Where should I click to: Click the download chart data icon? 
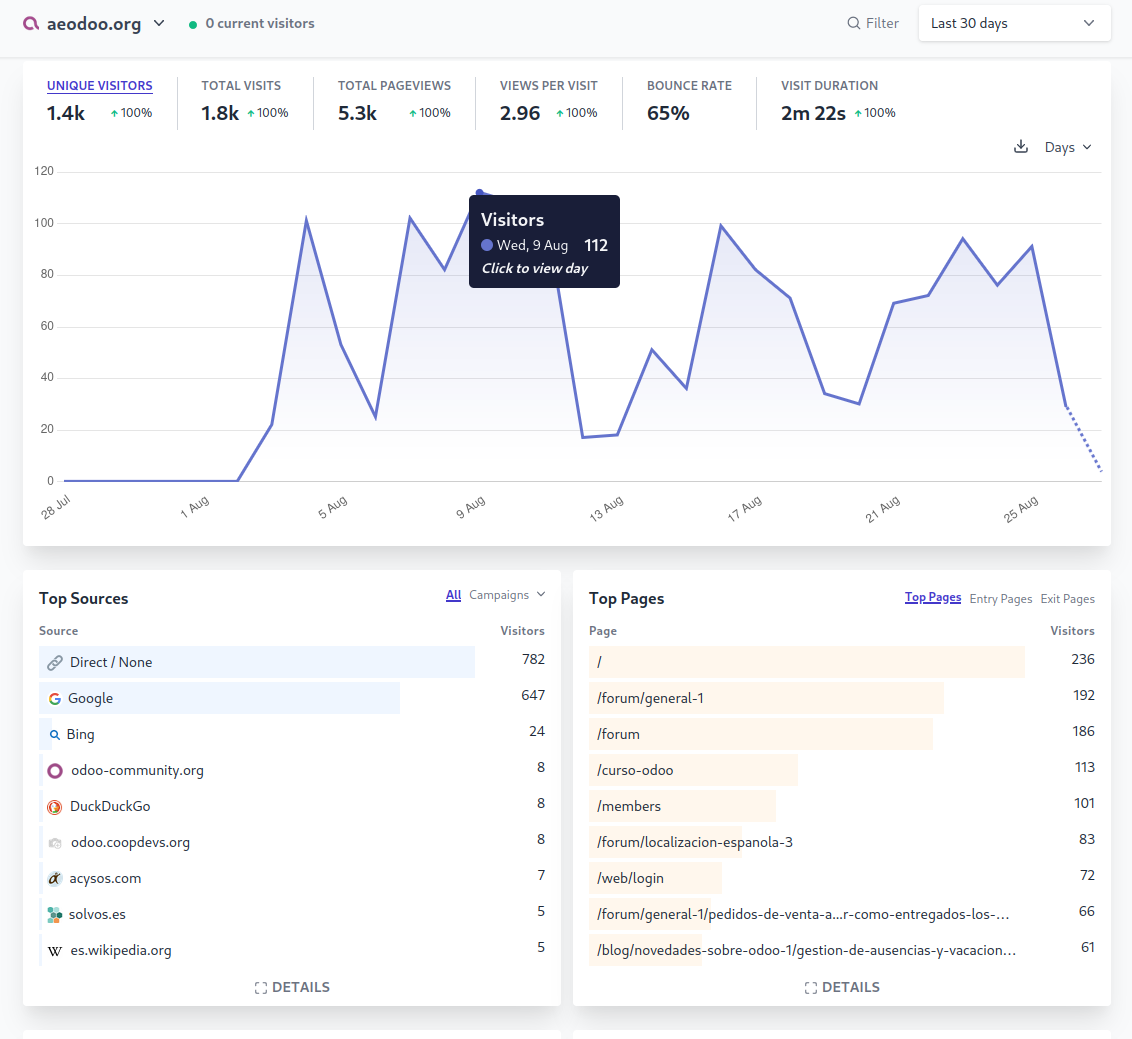tap(1021, 147)
